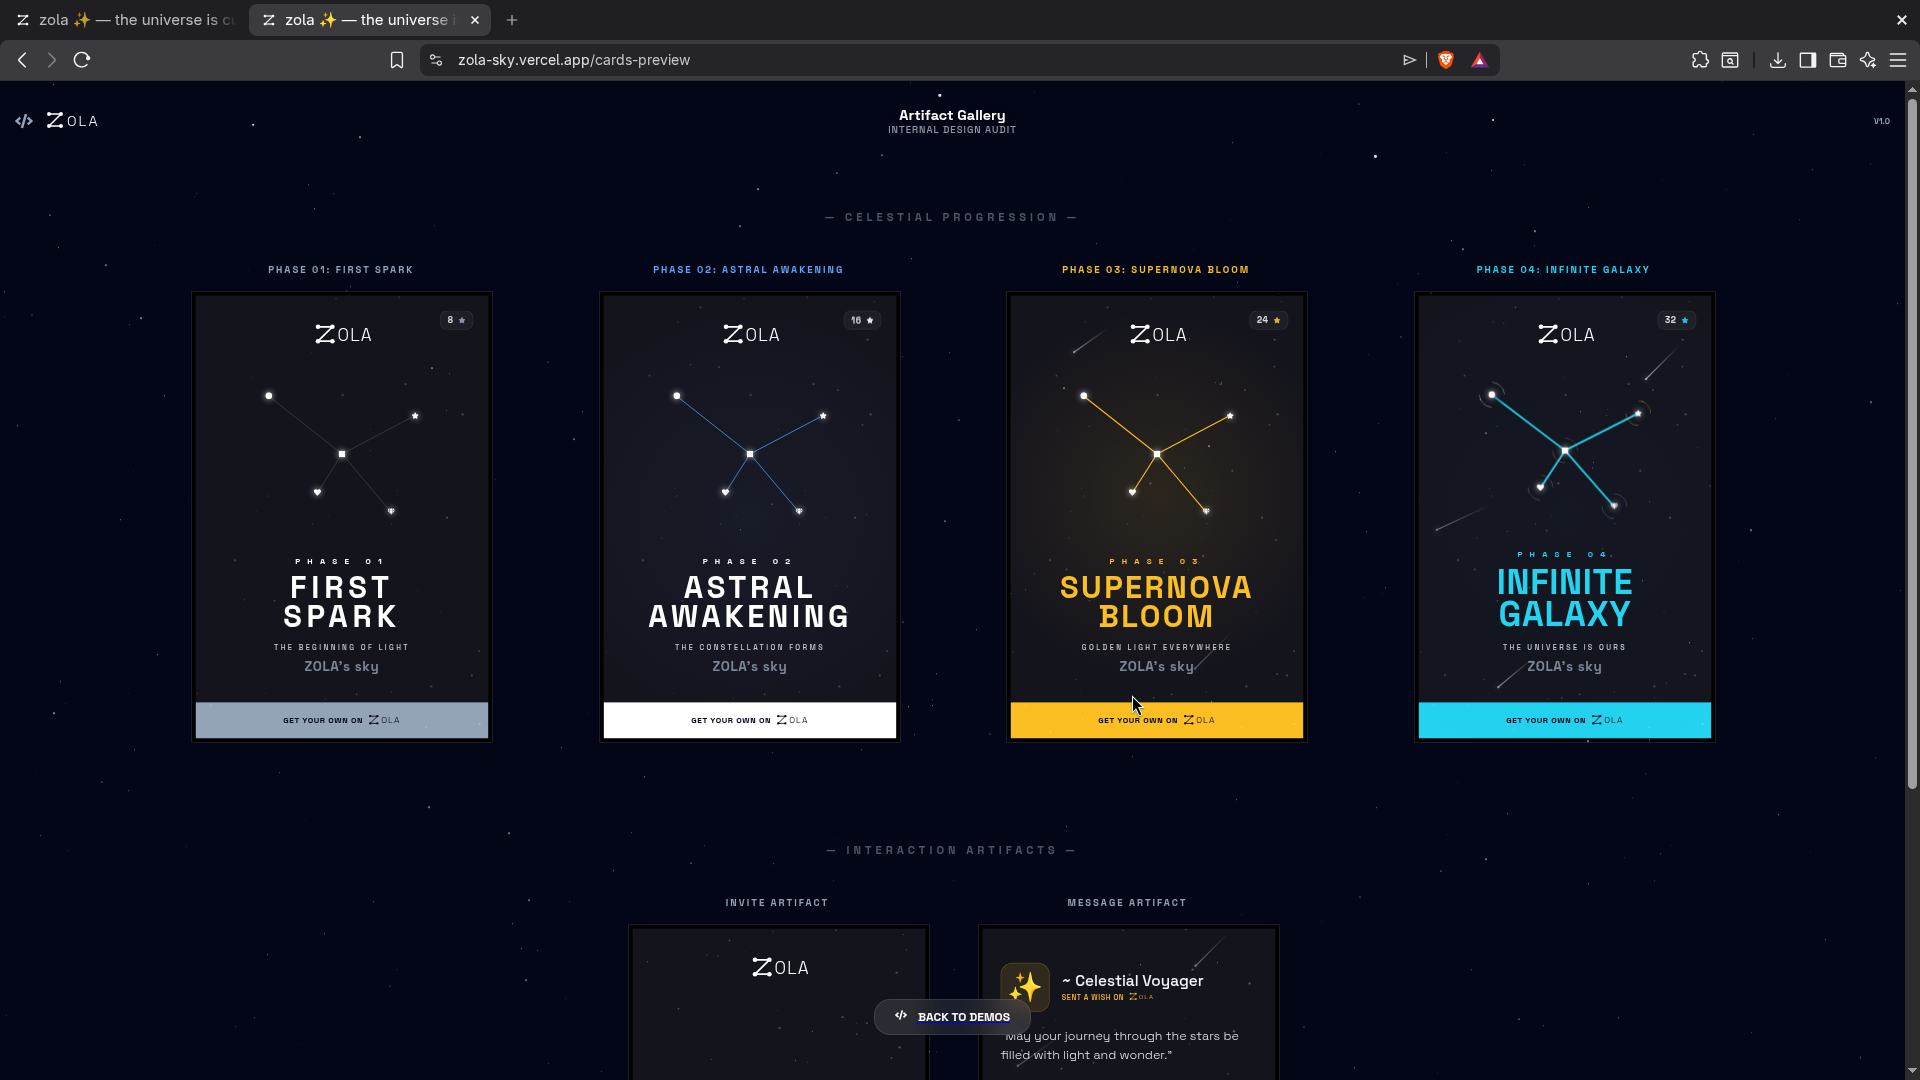Switch to the first zola browser tab

pos(125,20)
